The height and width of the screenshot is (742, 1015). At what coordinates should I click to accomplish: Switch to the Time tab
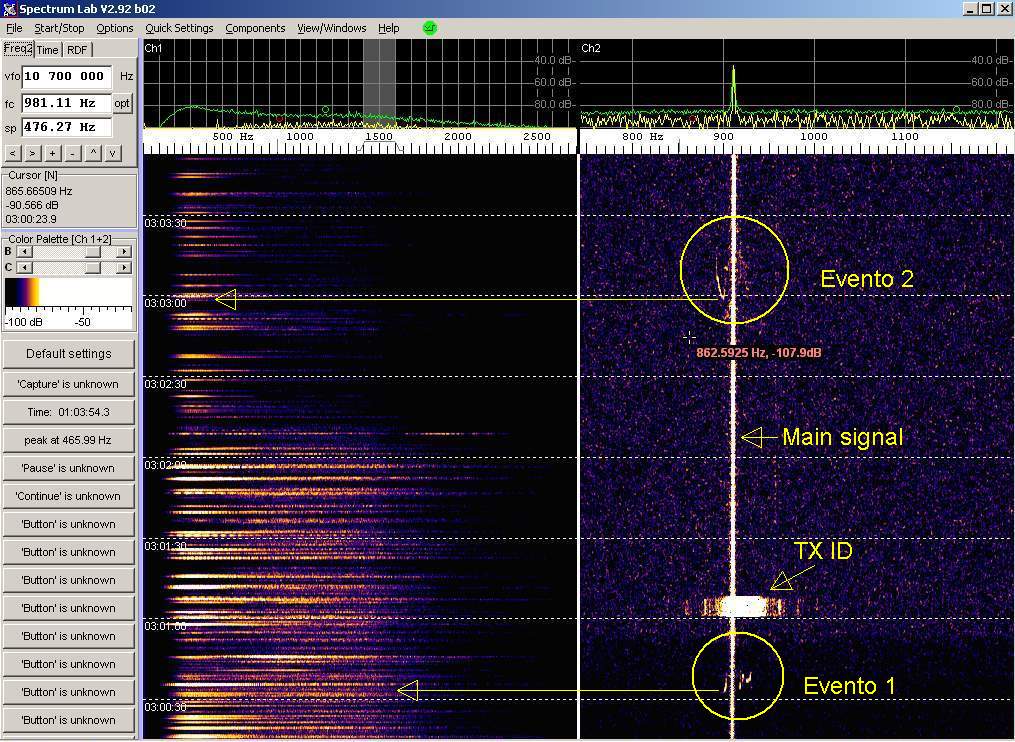pyautogui.click(x=47, y=50)
